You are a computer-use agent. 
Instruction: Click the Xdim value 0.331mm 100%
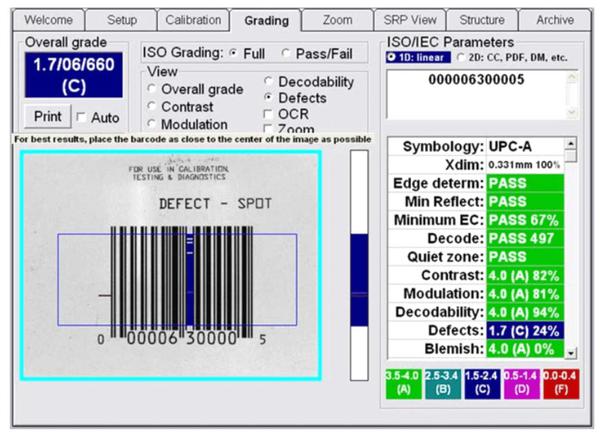(x=525, y=165)
